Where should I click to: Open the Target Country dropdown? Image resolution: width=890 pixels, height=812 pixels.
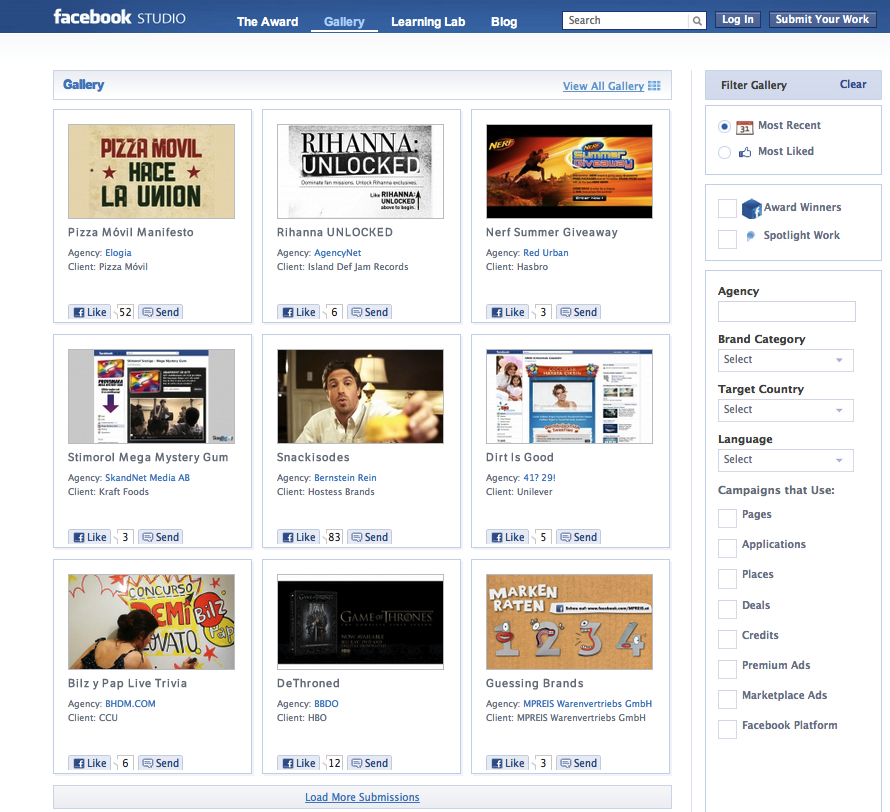(786, 410)
